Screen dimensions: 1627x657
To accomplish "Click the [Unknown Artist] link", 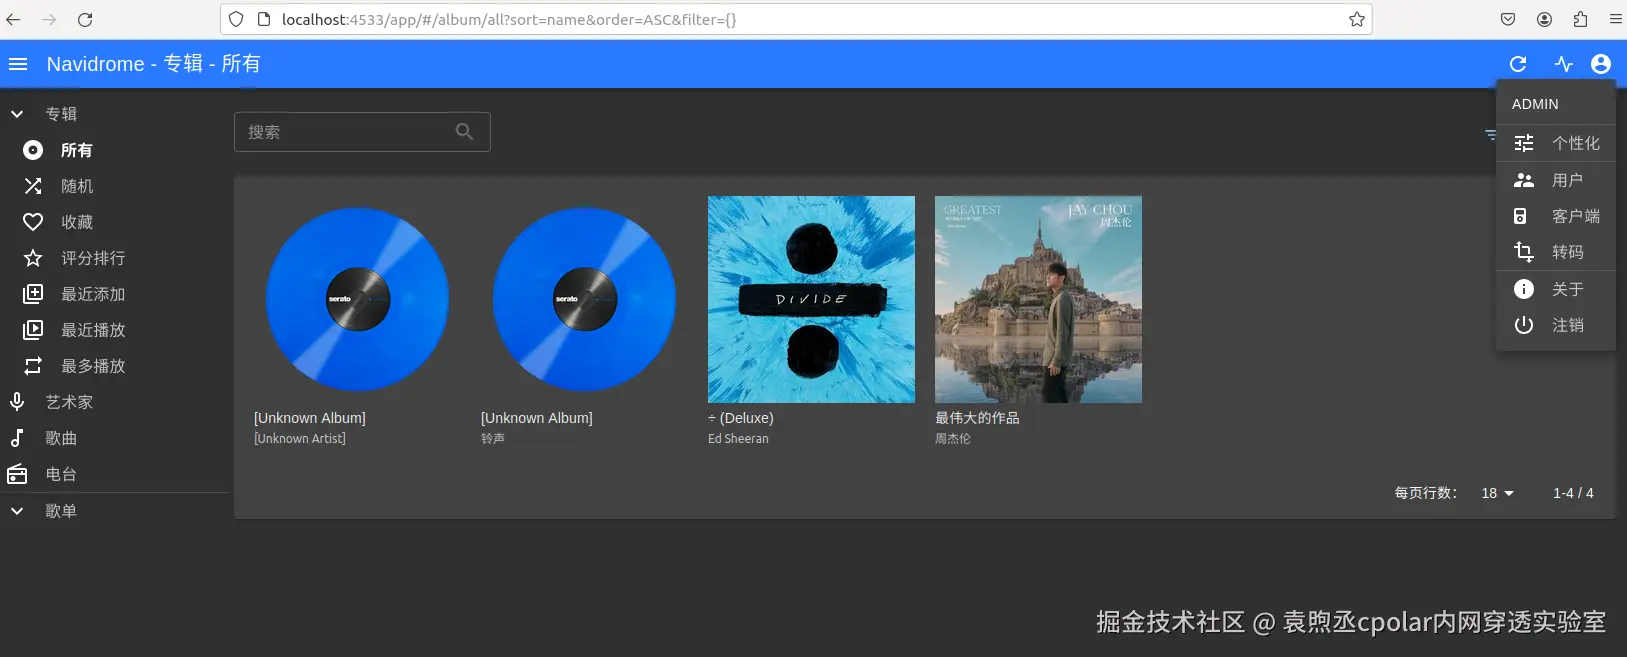I will 300,439.
